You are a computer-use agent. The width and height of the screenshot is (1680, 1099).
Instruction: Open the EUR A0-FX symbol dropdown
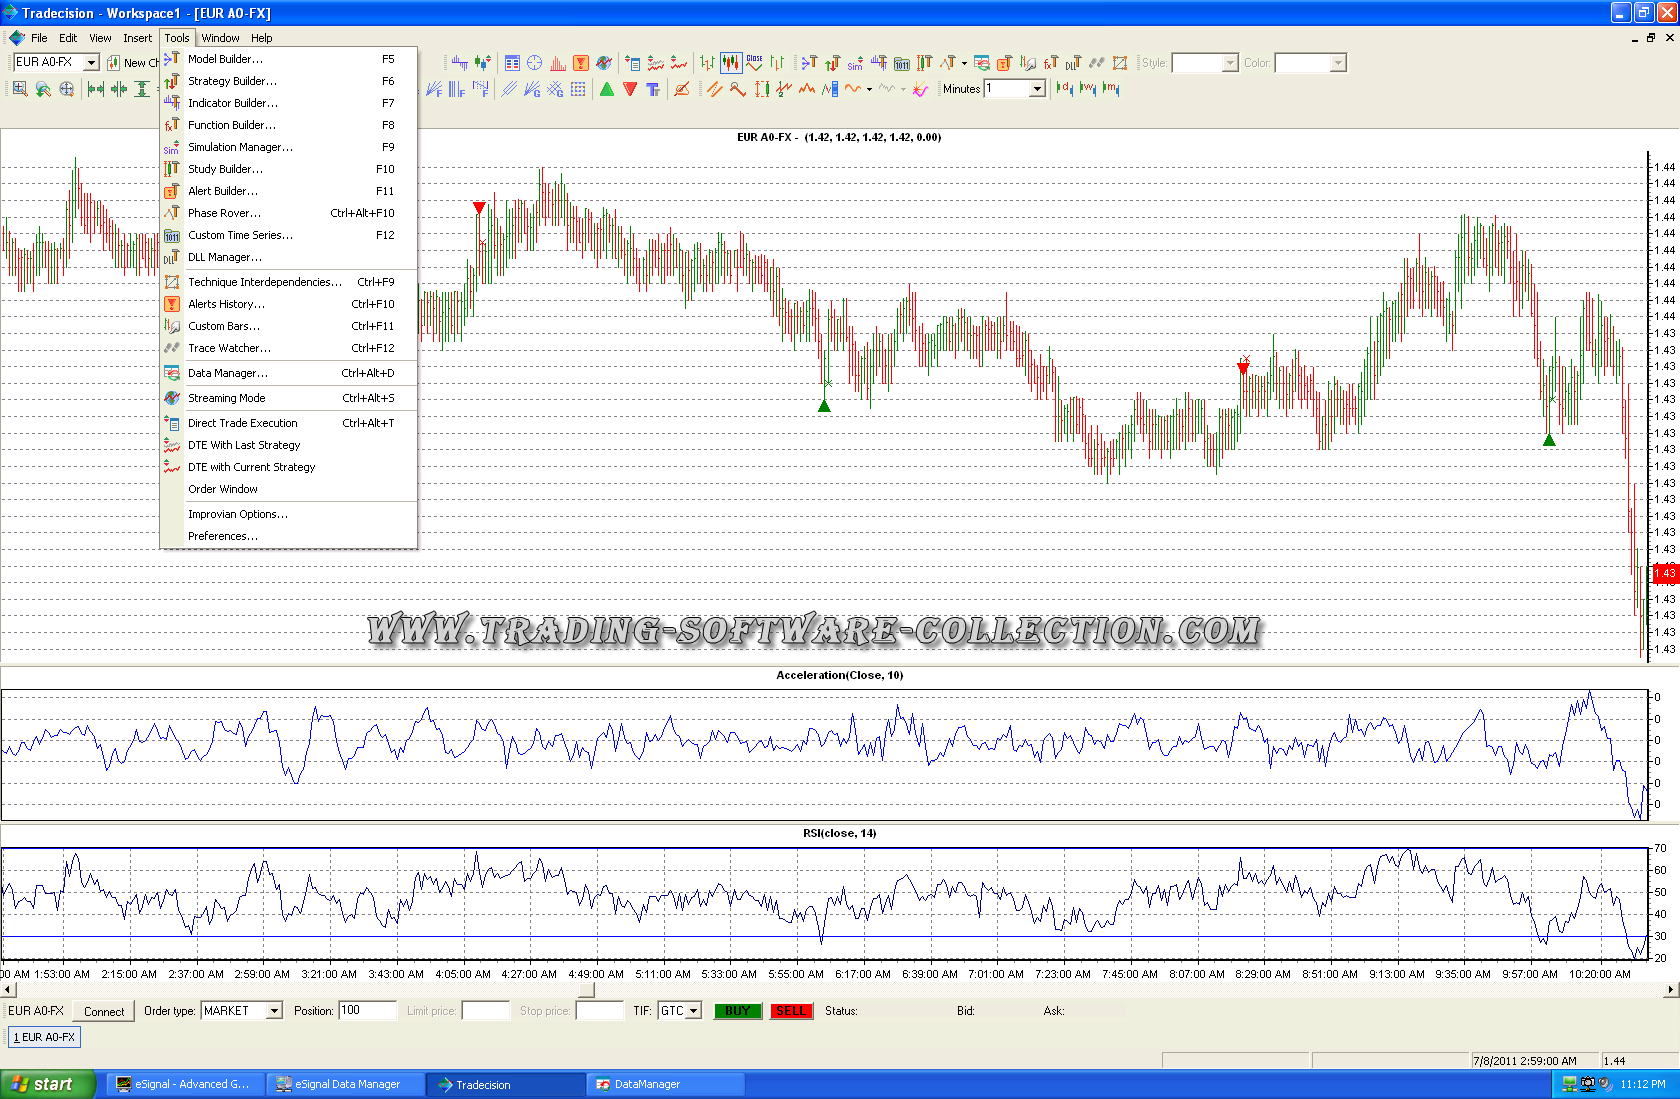91,63
